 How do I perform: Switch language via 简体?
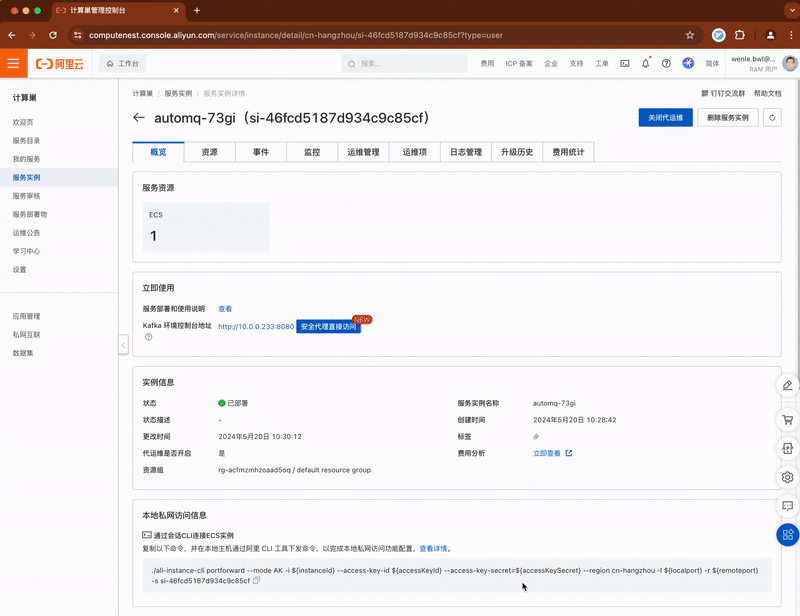pyautogui.click(x=712, y=63)
